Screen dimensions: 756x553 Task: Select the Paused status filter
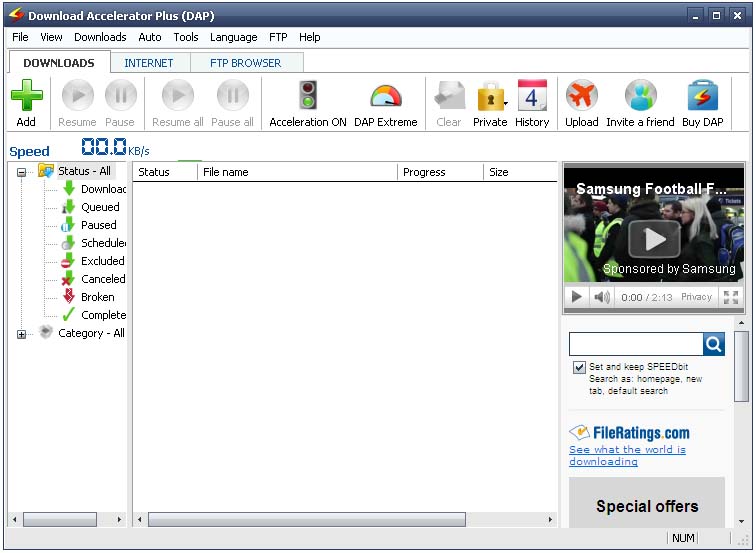(89, 225)
